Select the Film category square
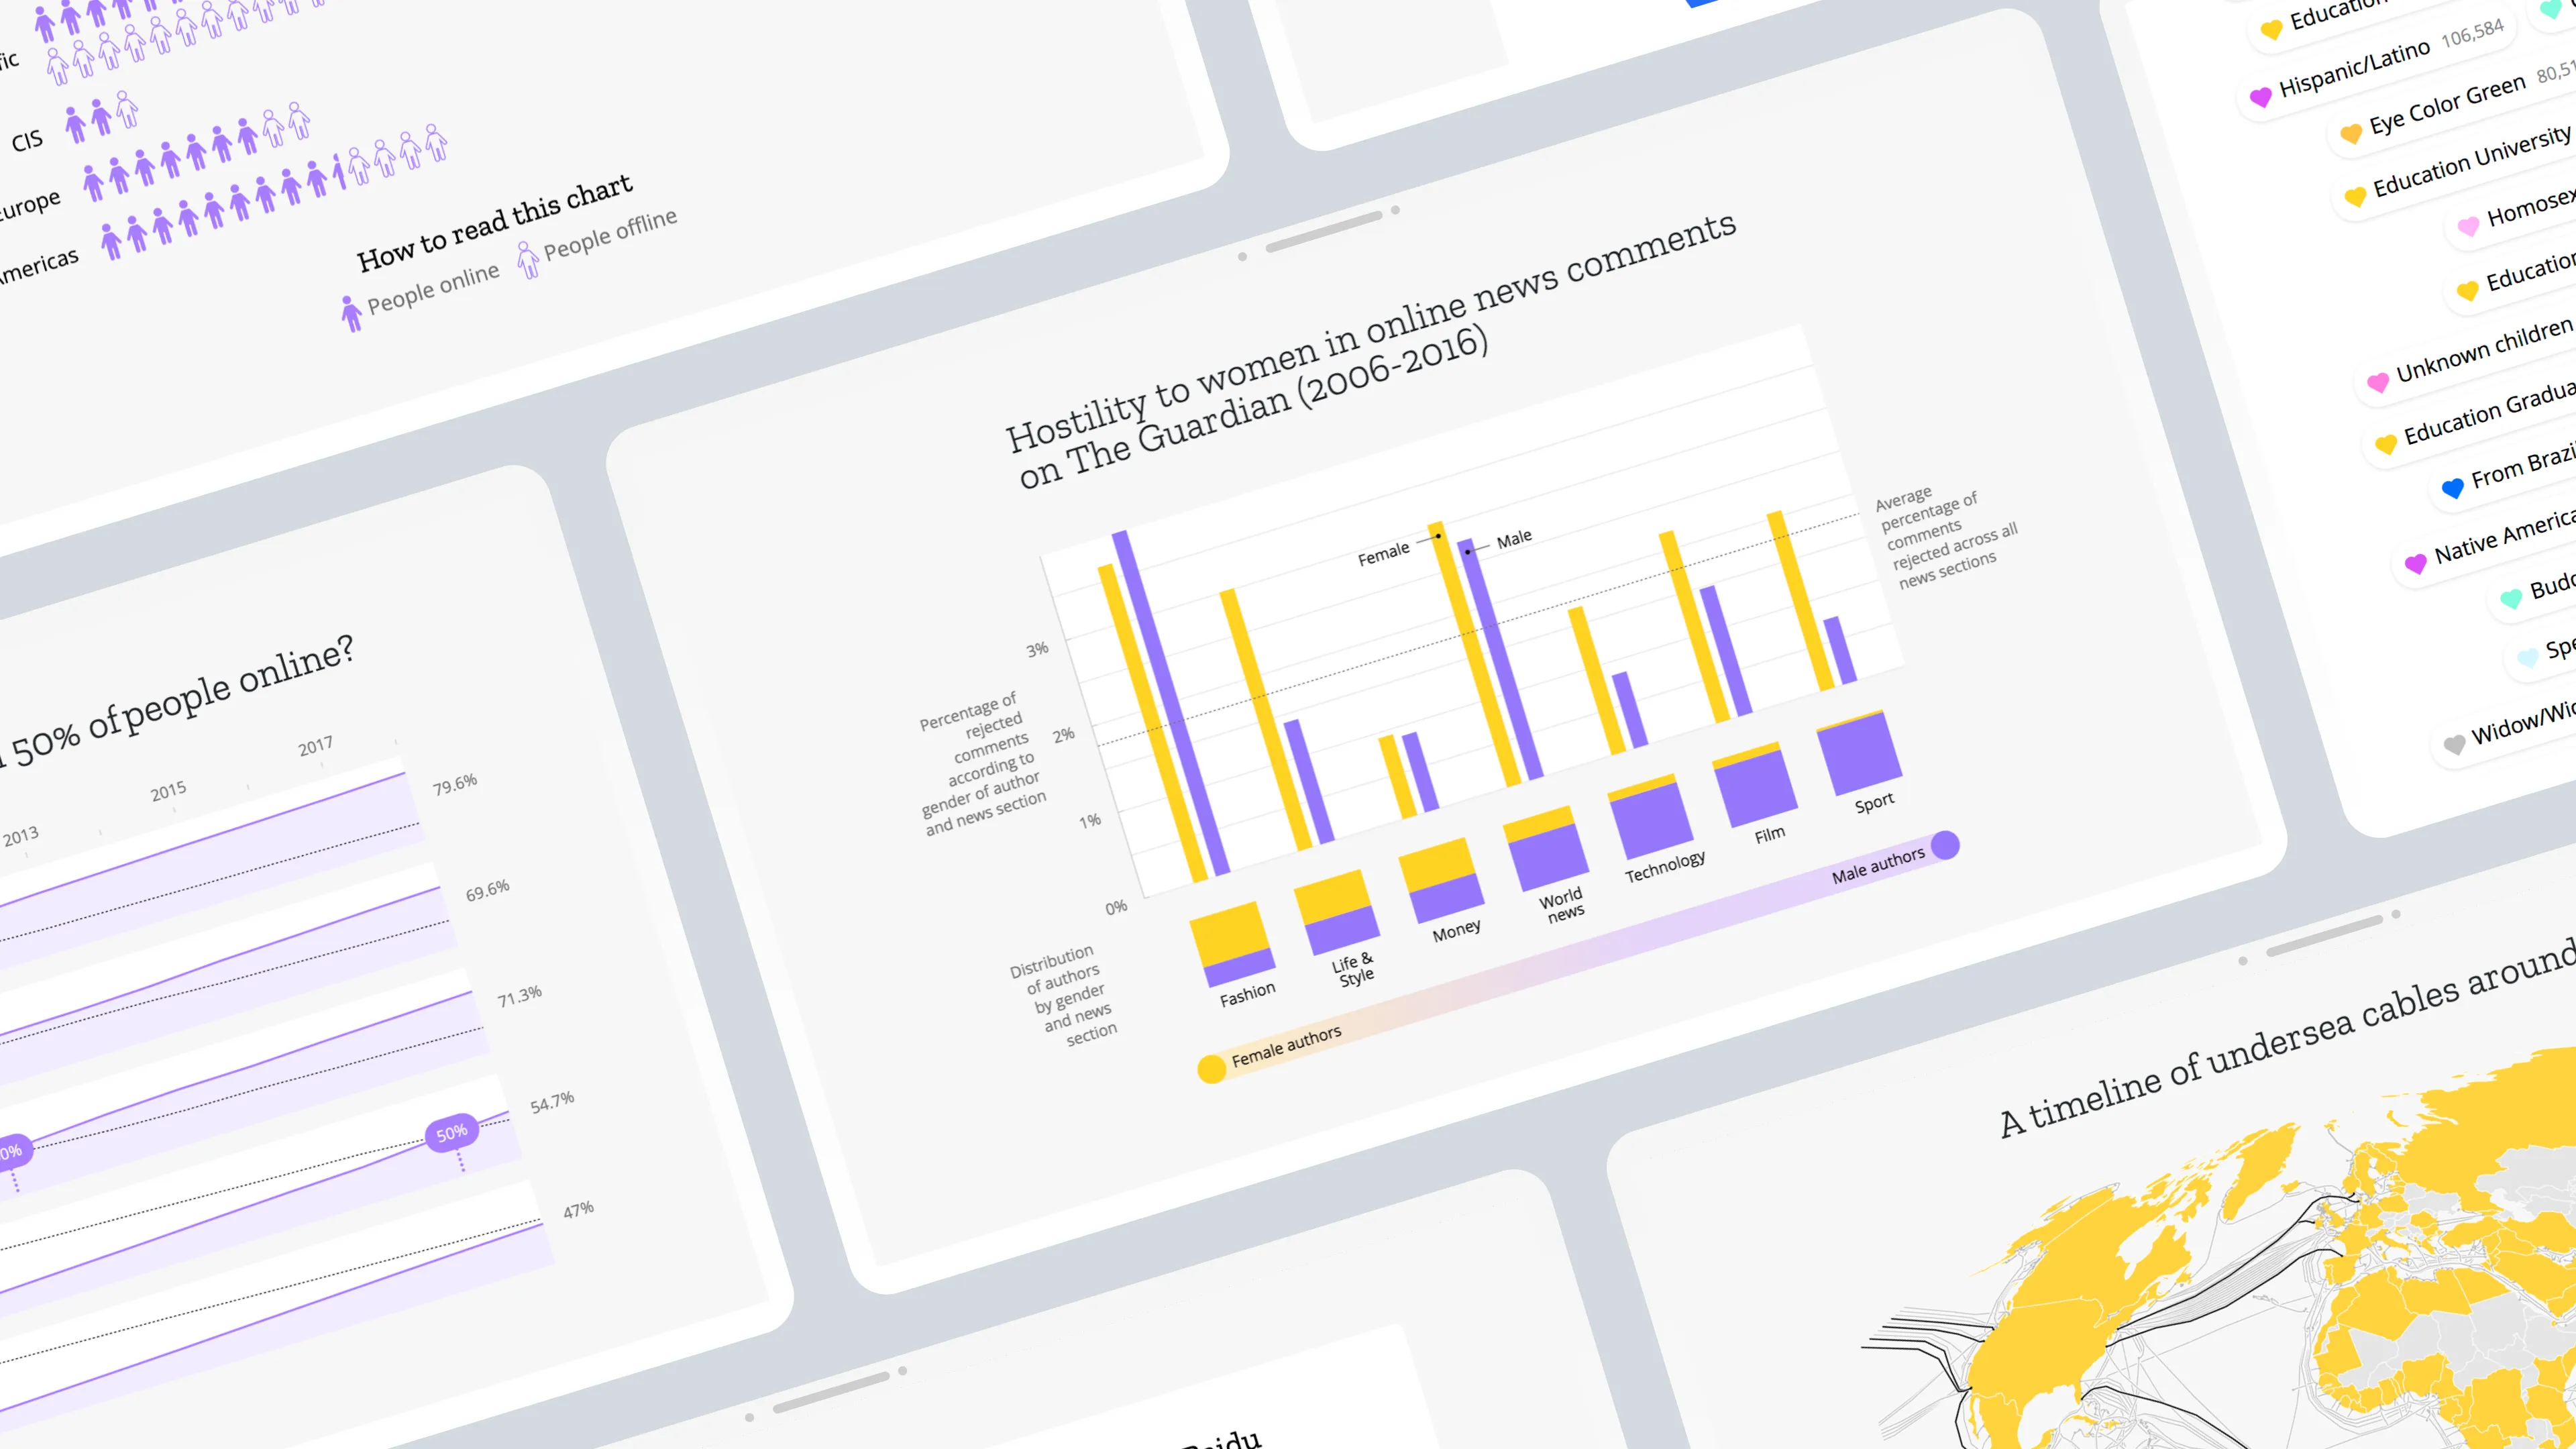Viewport: 2576px width, 1449px height. (x=1754, y=784)
